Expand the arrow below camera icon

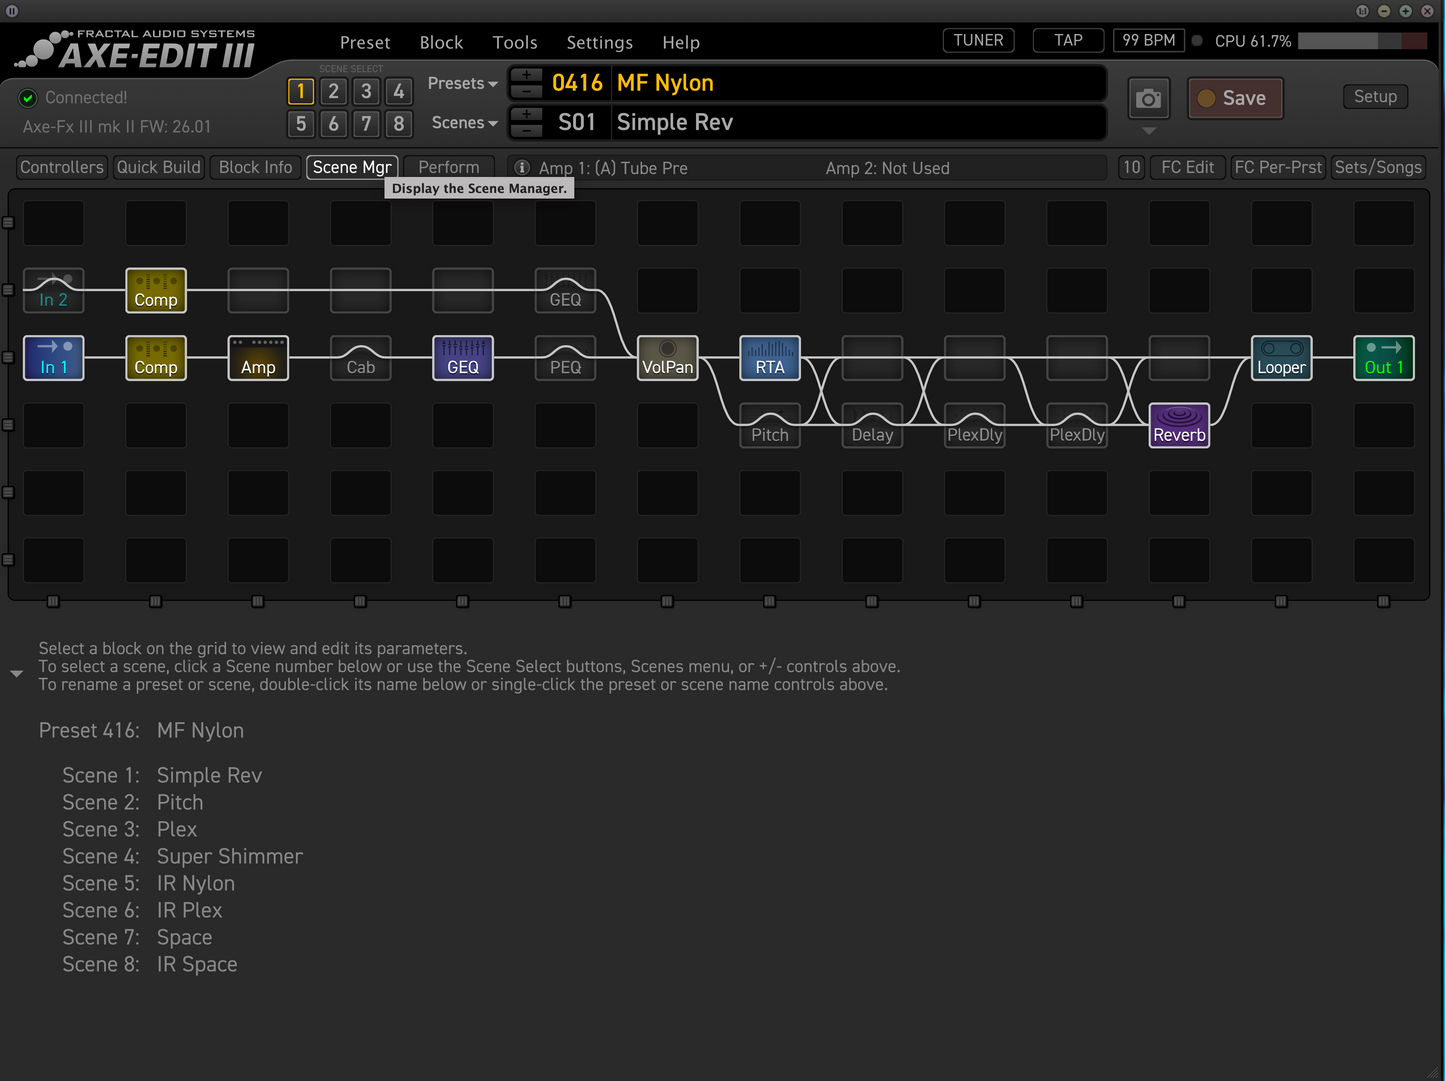(1149, 131)
